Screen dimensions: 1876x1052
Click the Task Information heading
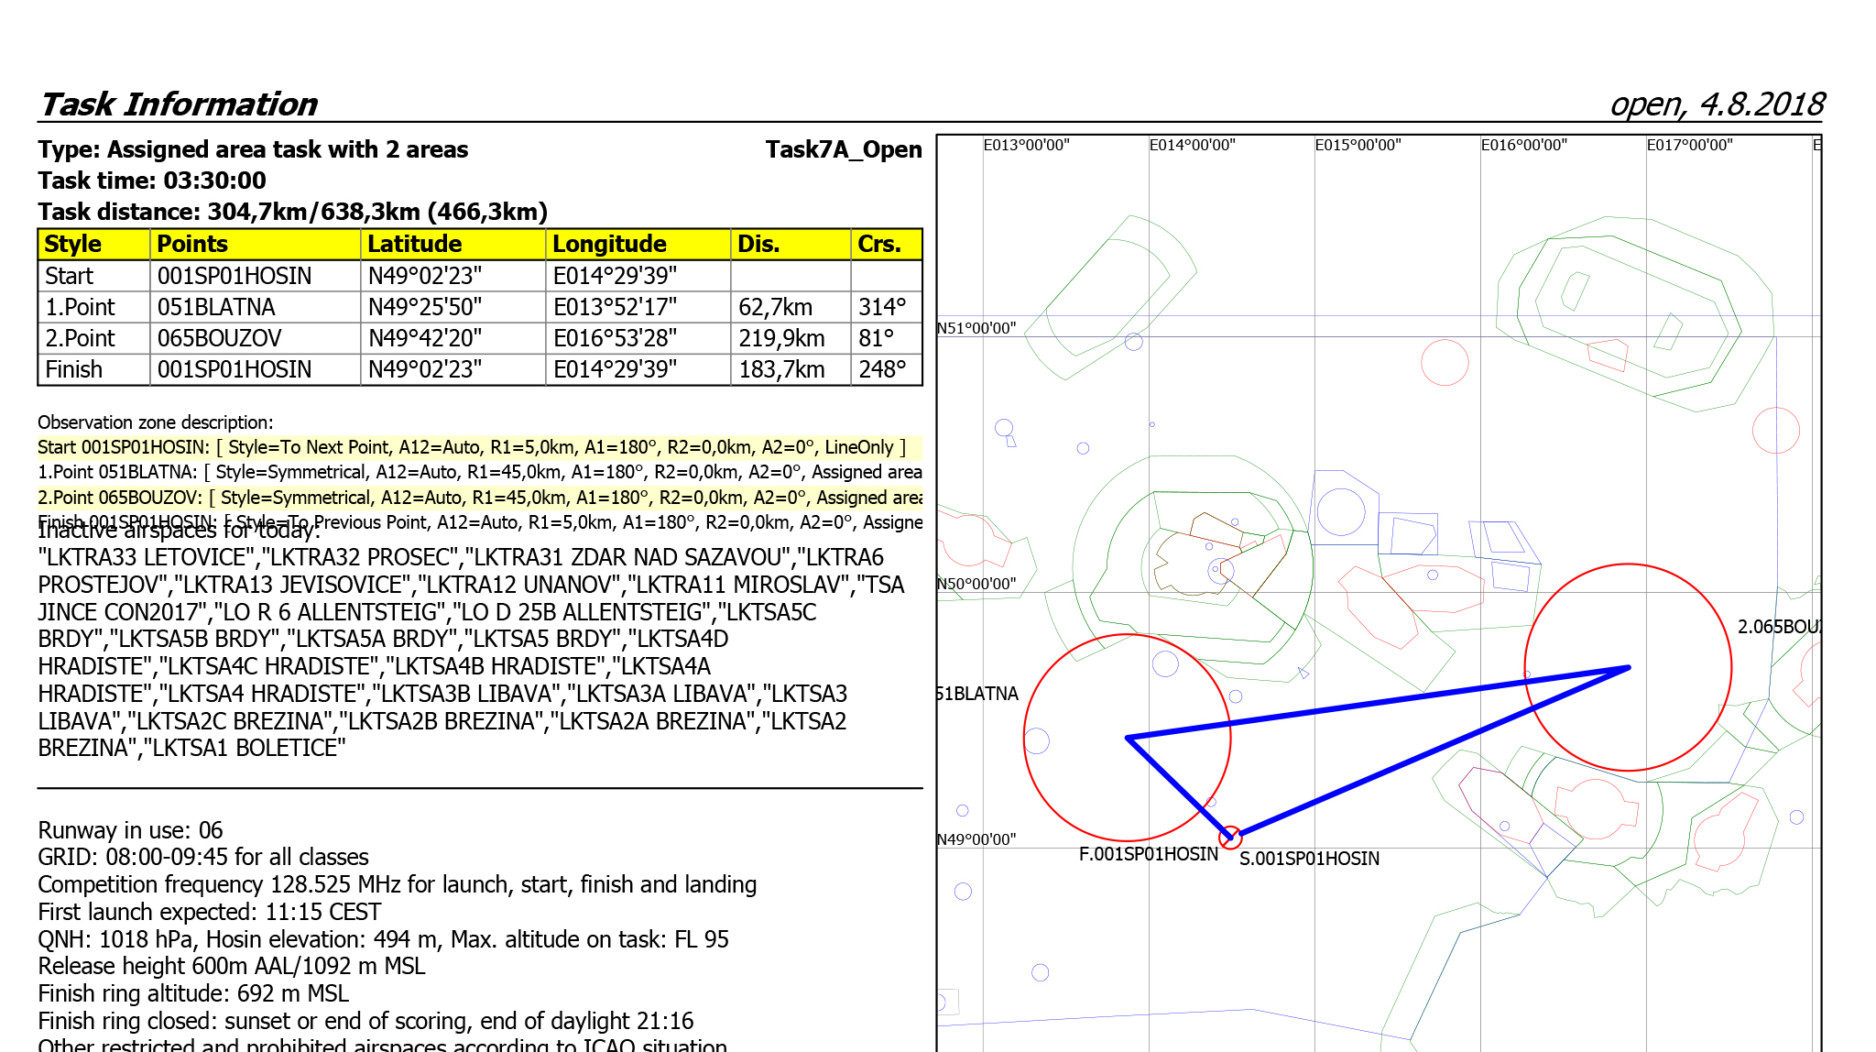178,104
